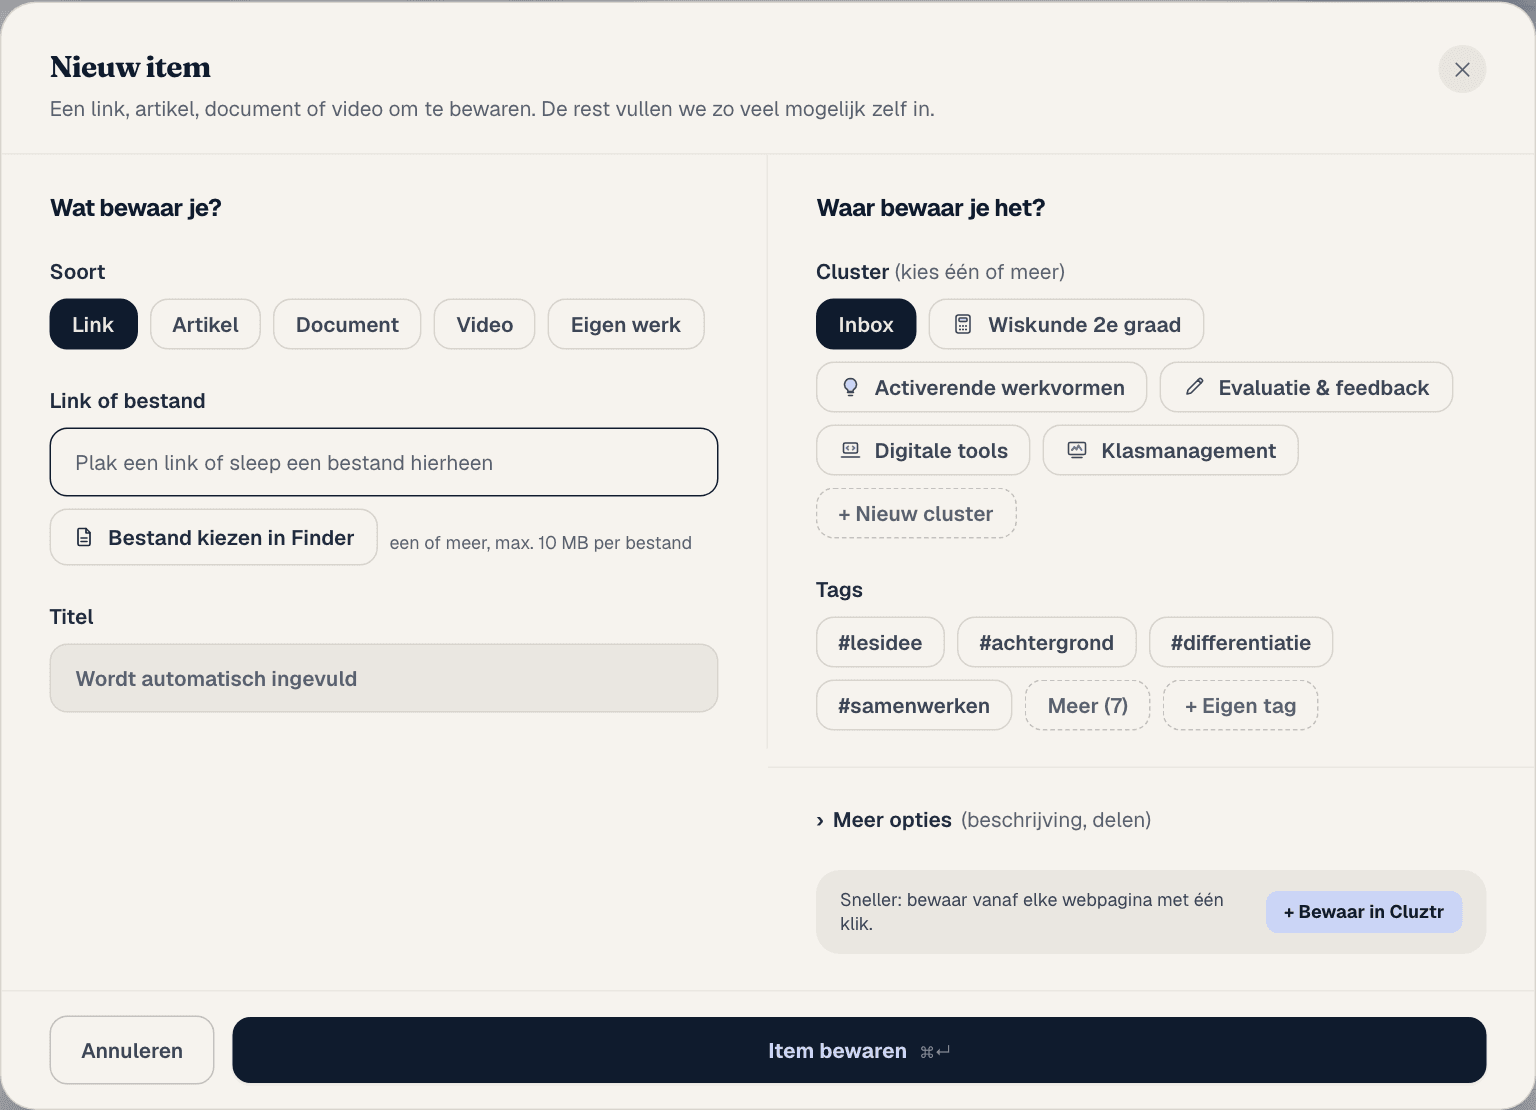Click the 'Waar bewaar je het?' heading
Image resolution: width=1536 pixels, height=1110 pixels.
931,208
